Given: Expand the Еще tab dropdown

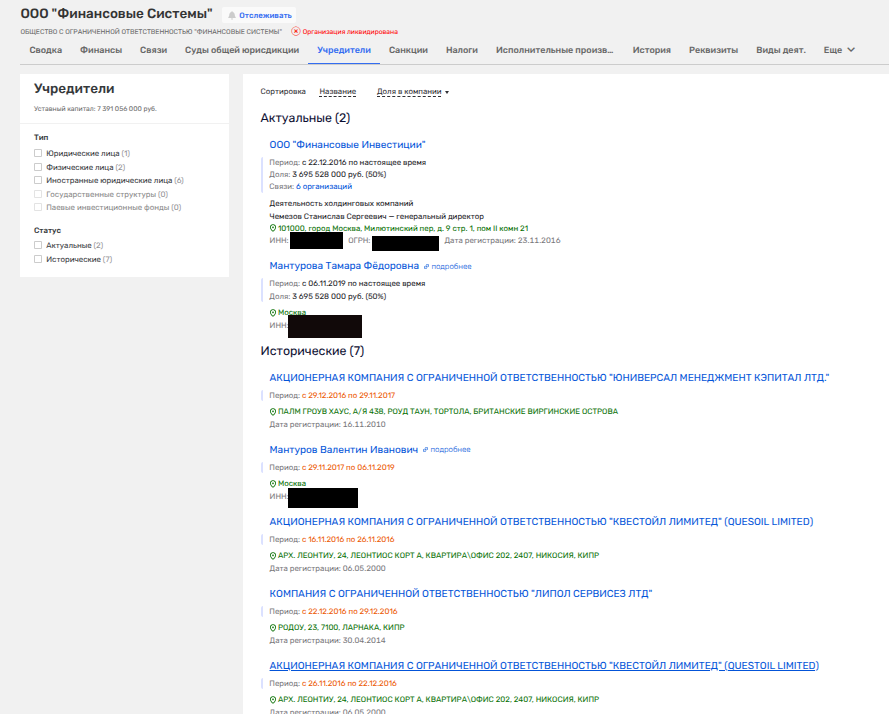Looking at the screenshot, I should click(839, 50).
